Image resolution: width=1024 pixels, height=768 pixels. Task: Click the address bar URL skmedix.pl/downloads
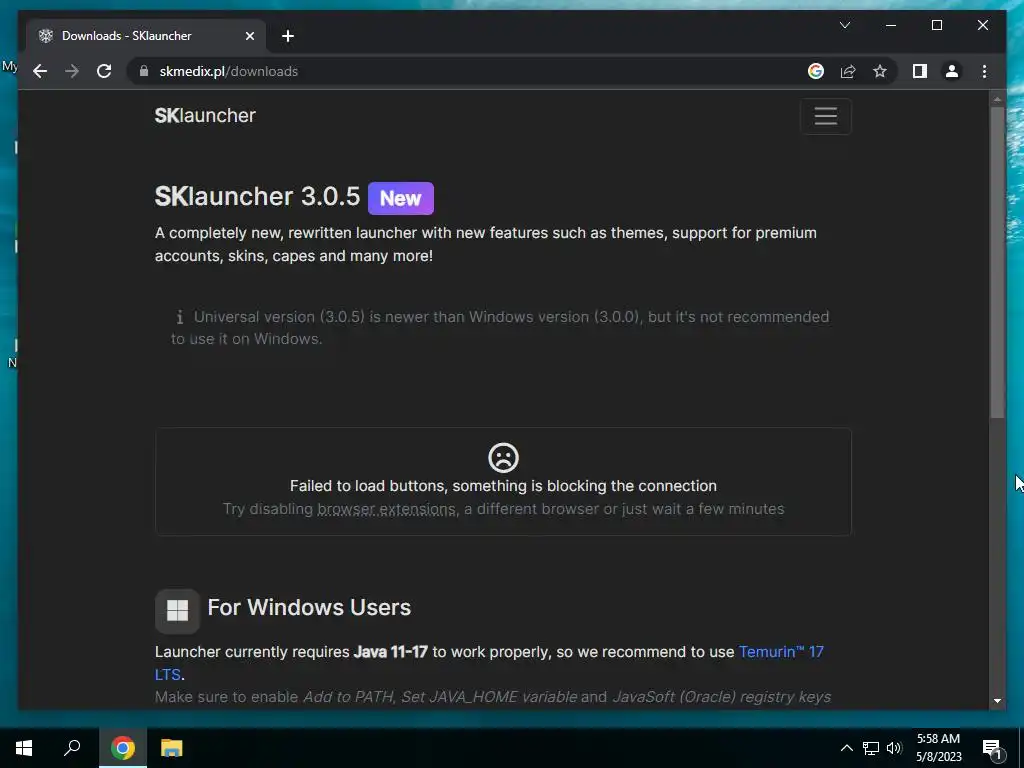(229, 71)
